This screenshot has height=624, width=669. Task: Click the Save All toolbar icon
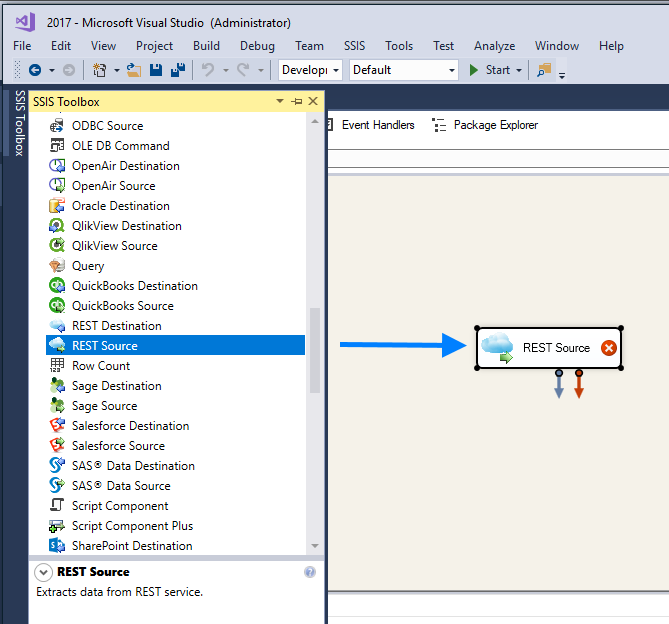point(177,70)
